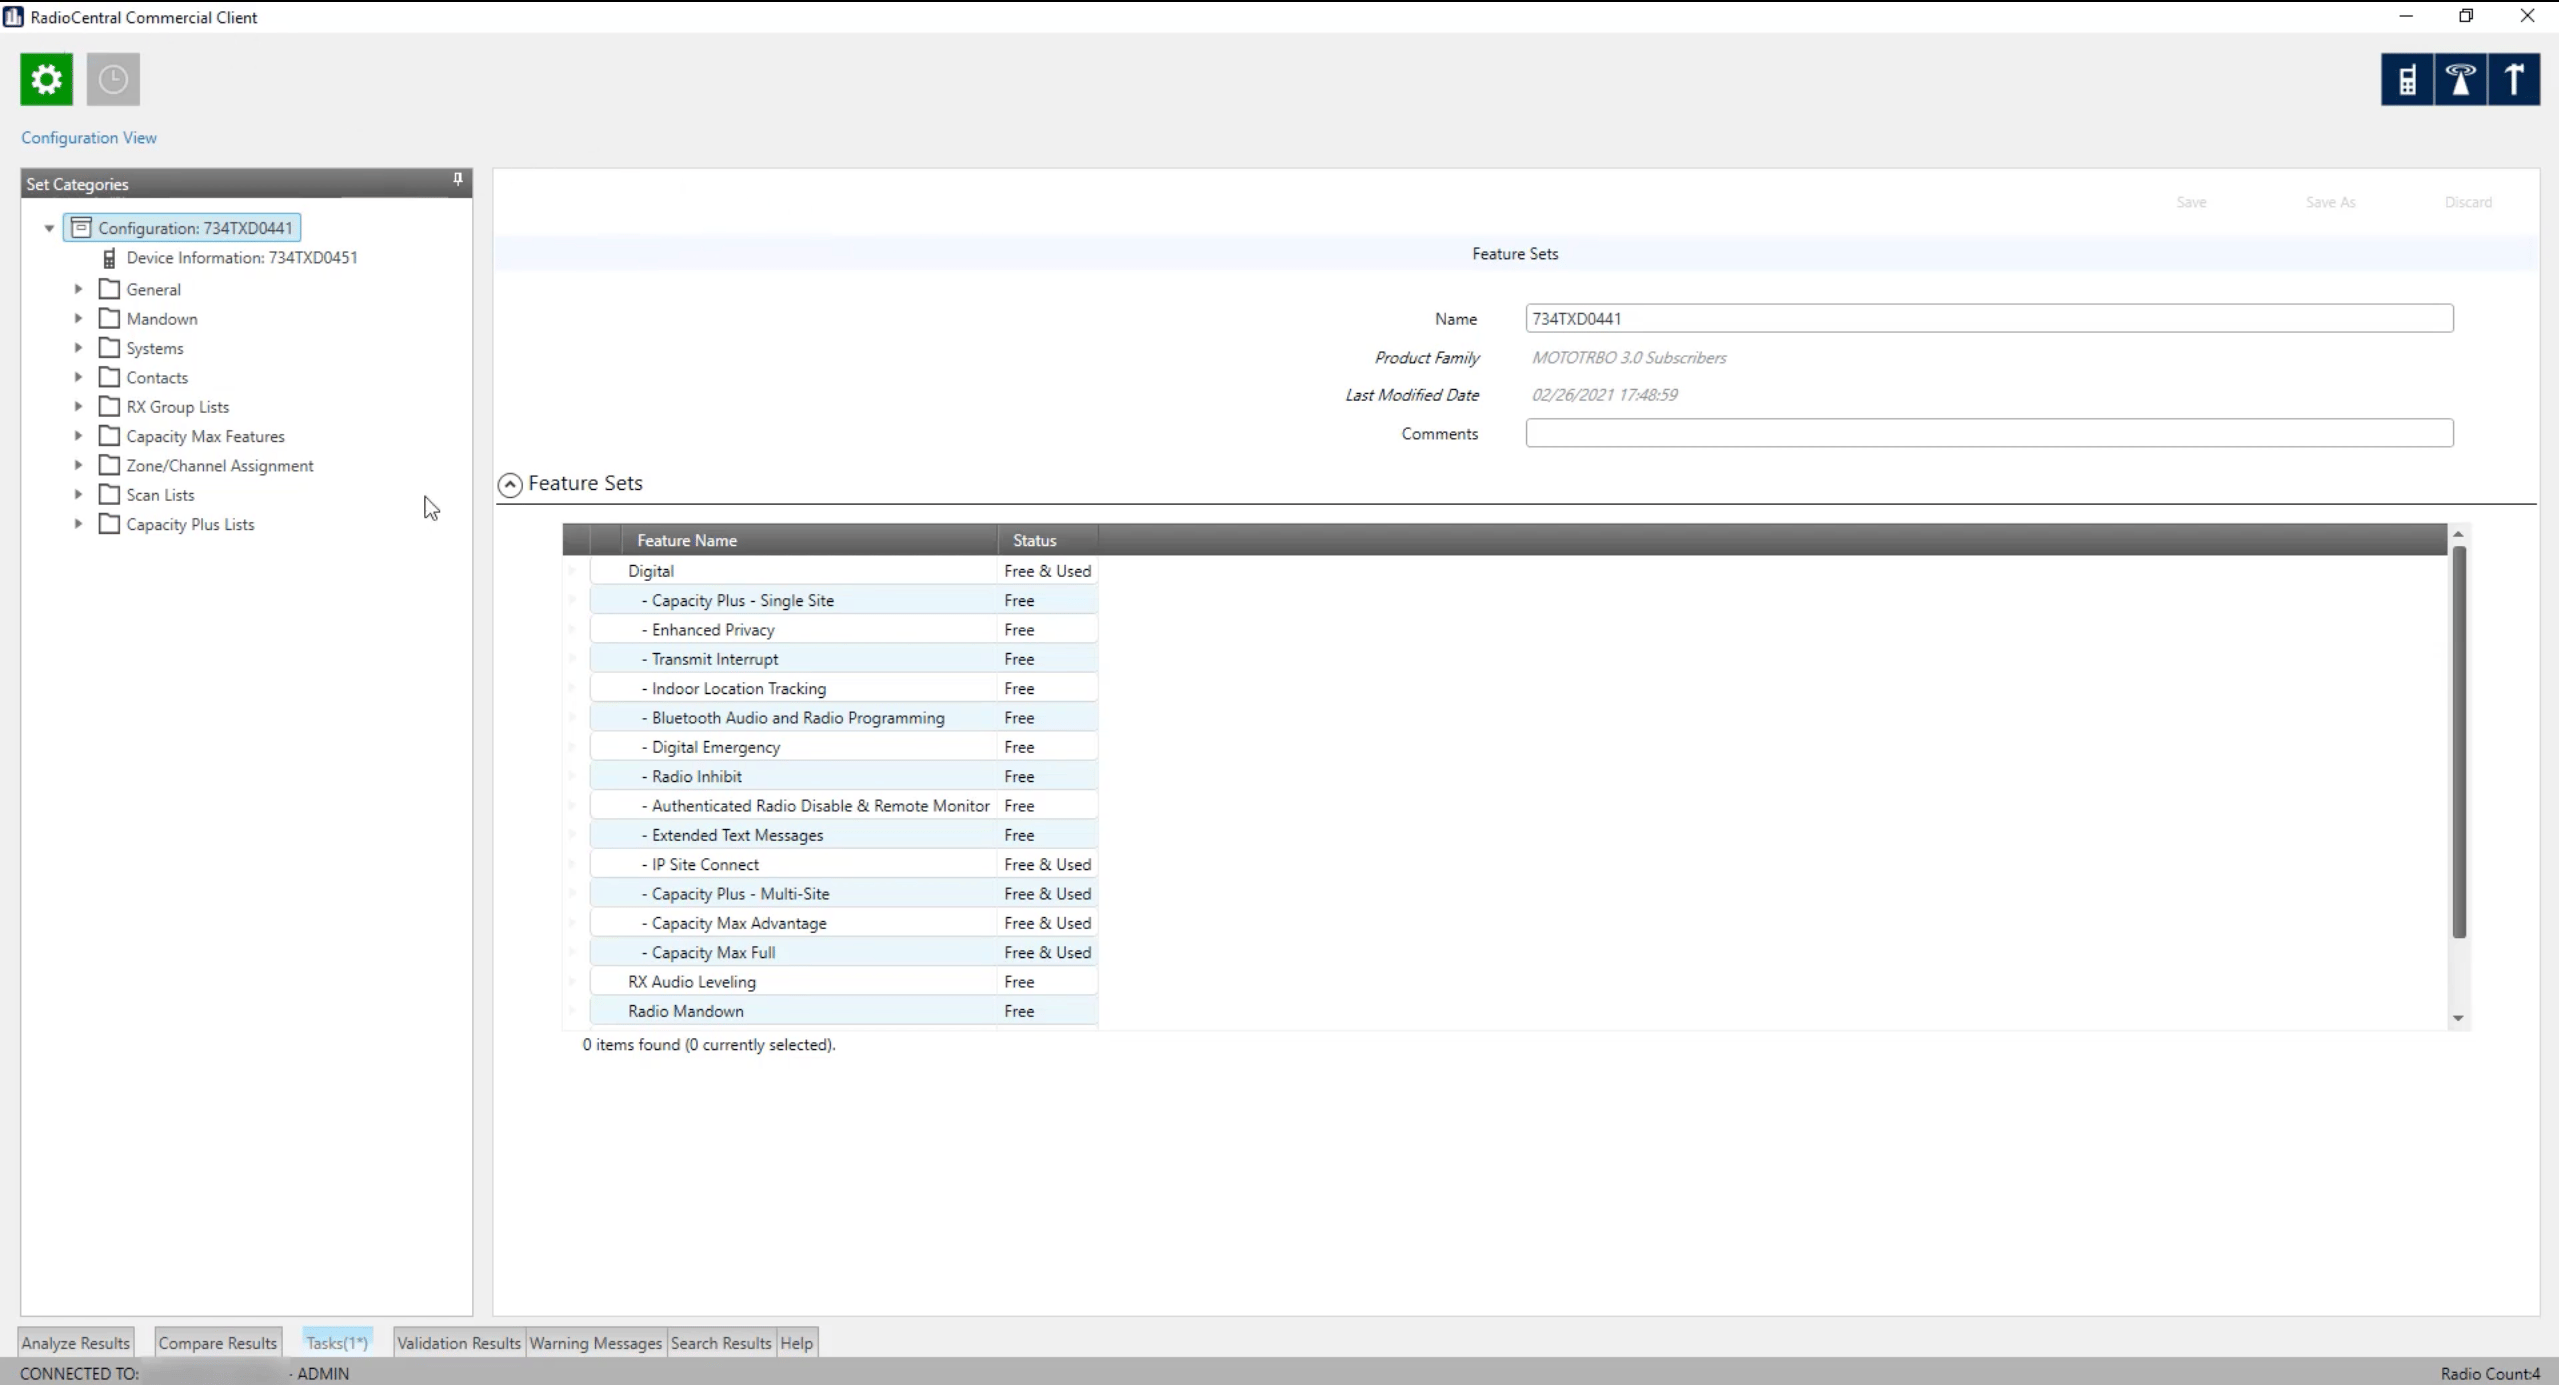Collapse the Configuration 734TXD0441 root node
Viewport: 2559px width, 1385px height.
click(49, 228)
